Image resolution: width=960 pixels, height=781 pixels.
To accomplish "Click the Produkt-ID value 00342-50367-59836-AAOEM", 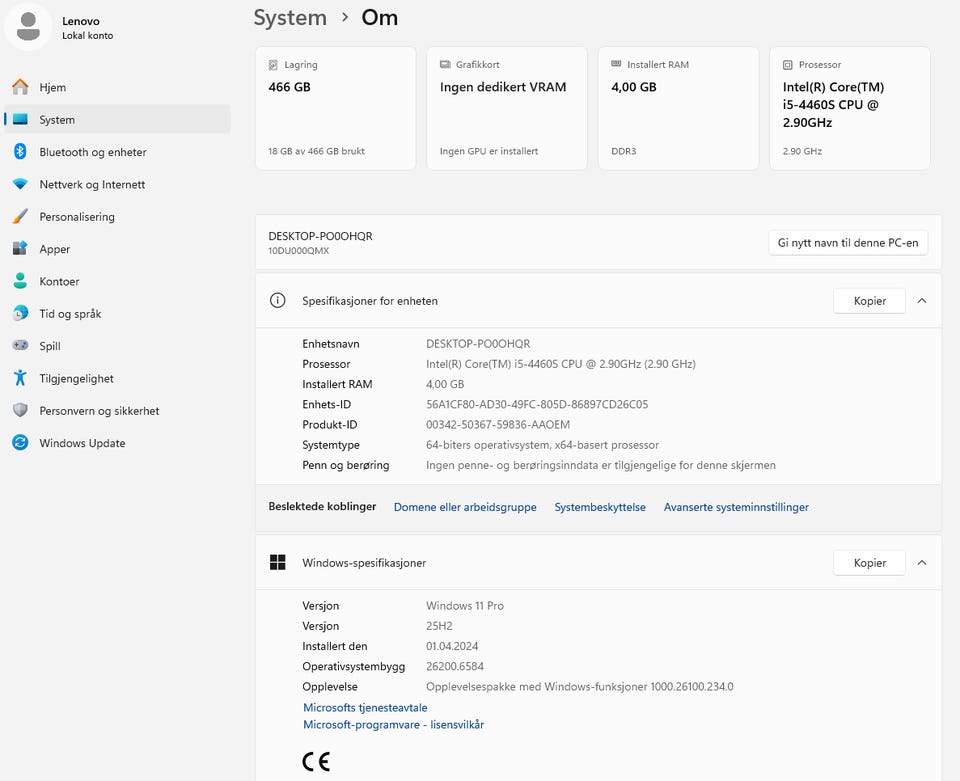I will (498, 424).
